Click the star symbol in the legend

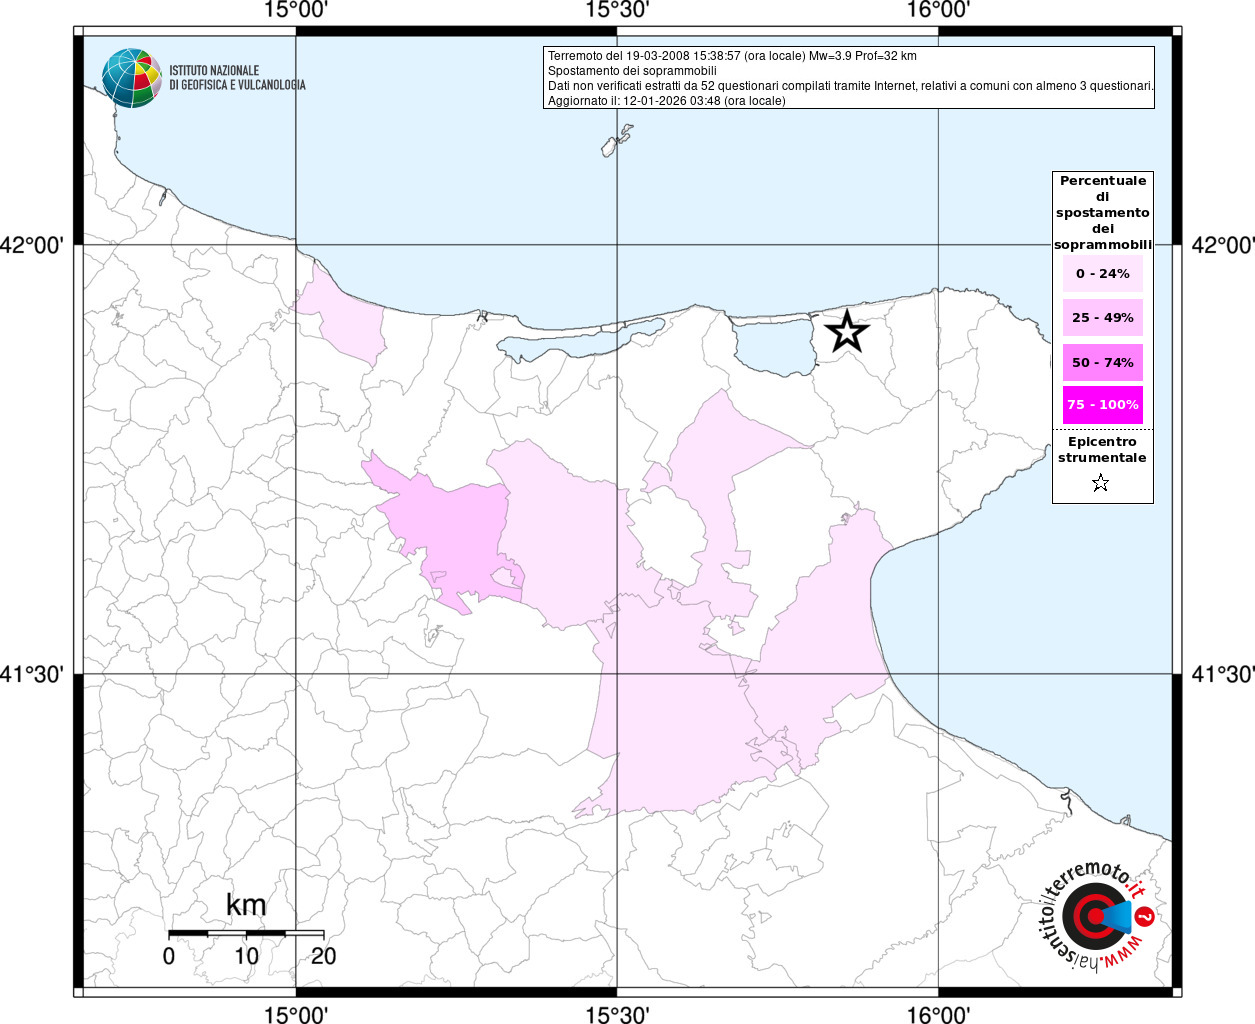tap(1101, 484)
